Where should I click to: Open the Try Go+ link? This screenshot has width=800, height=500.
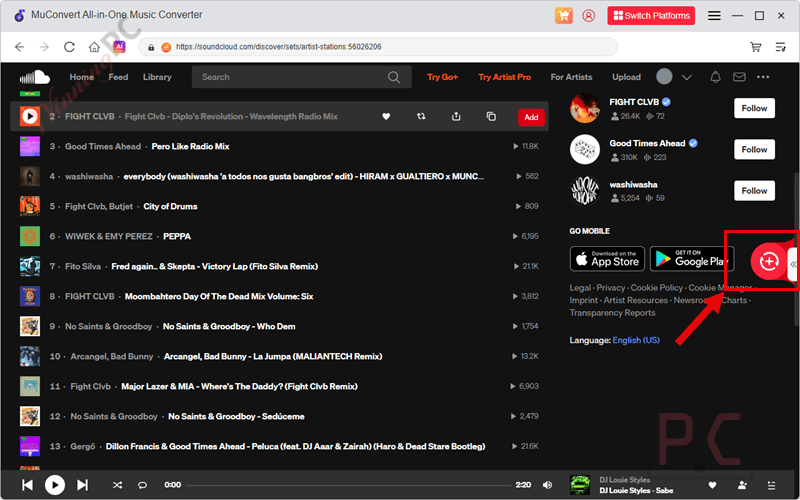click(x=442, y=77)
